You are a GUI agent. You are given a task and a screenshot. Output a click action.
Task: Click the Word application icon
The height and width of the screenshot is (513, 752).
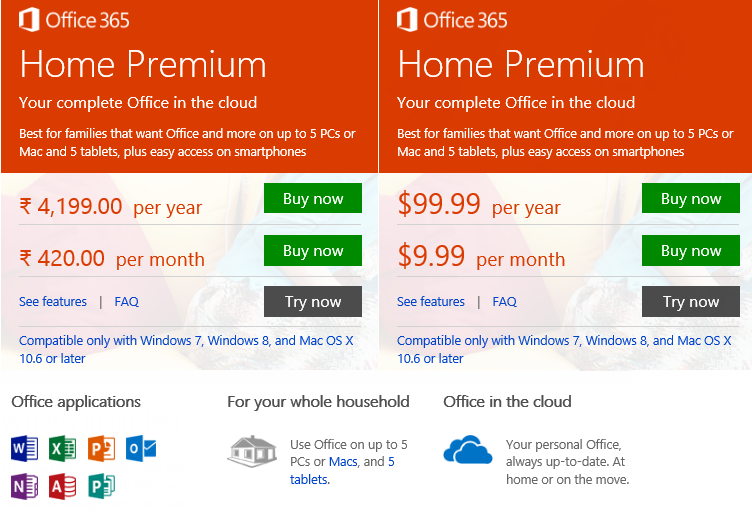pos(24,448)
